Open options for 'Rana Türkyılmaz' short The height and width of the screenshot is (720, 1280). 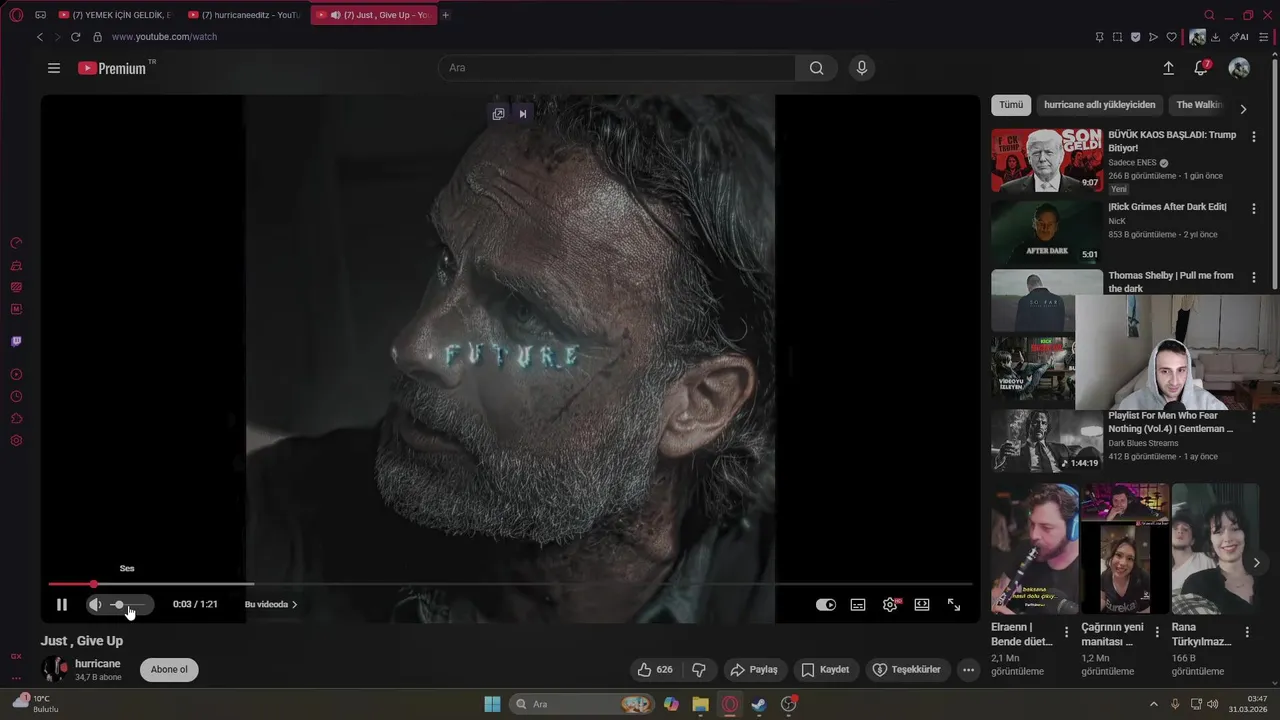[x=1247, y=632]
